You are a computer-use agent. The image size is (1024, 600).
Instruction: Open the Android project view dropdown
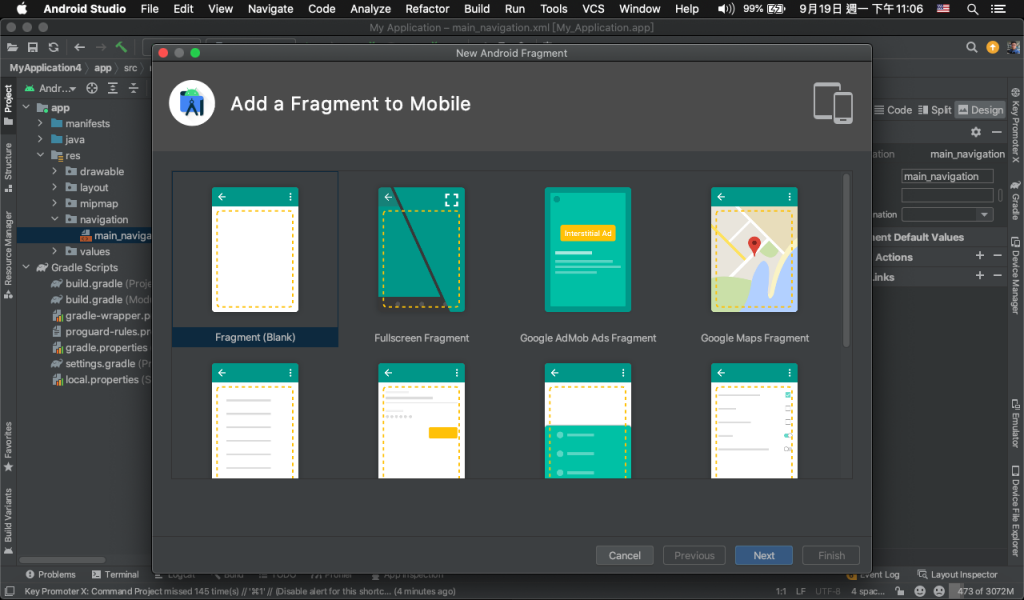(51, 88)
